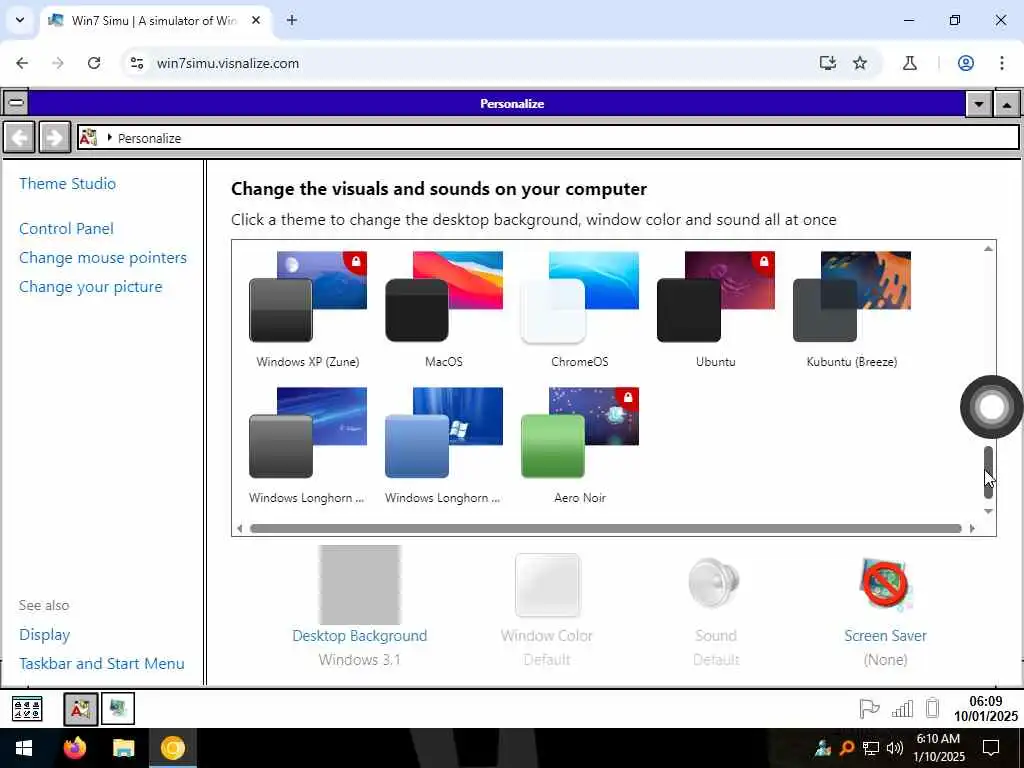Screen dimensions: 1024x768
Task: Click the Sound label
Action: 716,635
